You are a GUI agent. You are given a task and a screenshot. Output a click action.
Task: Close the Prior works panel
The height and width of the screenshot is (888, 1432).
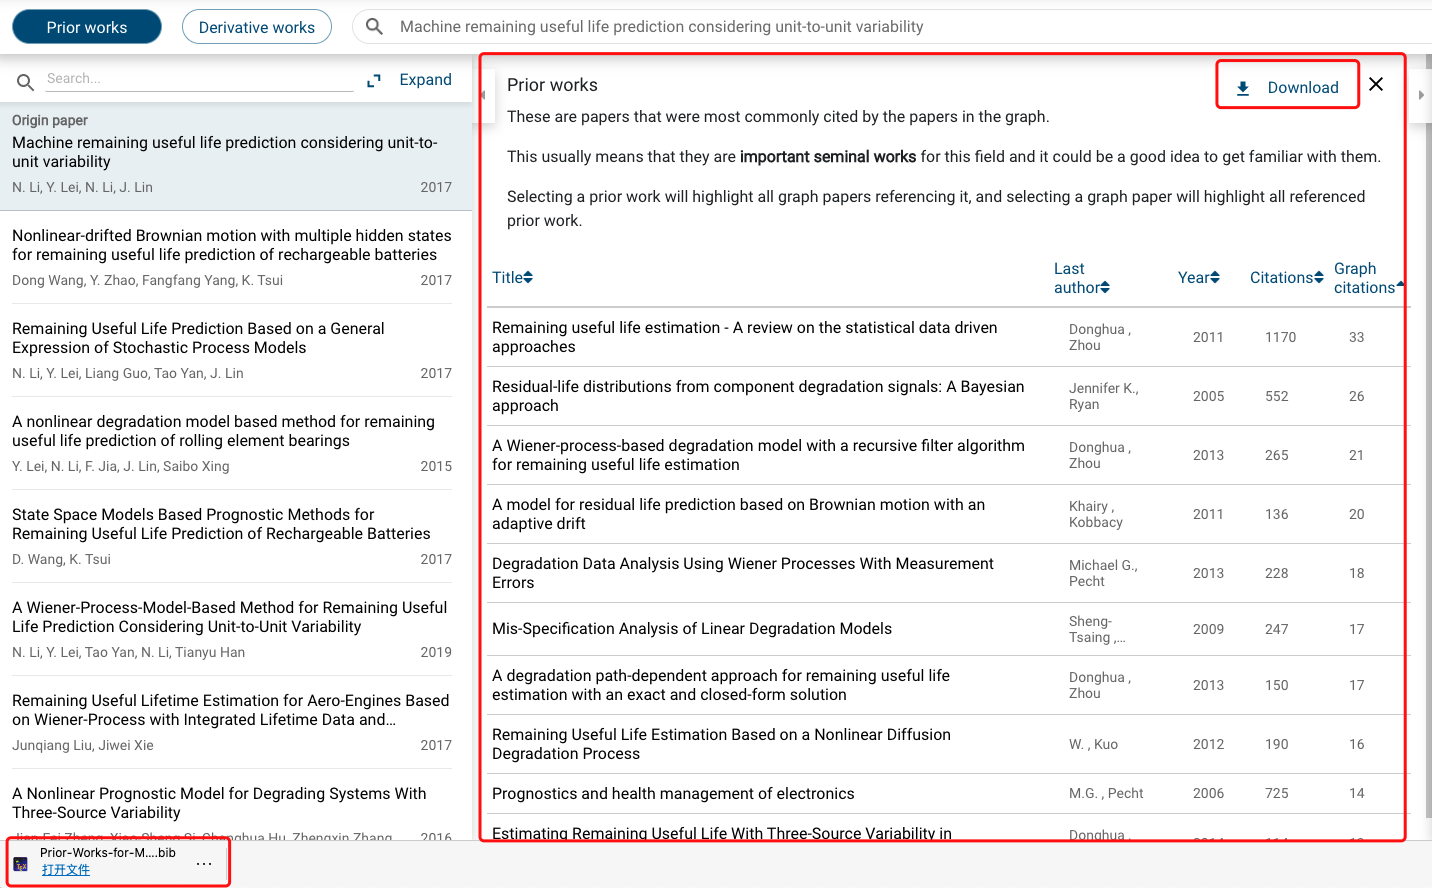[1376, 84]
